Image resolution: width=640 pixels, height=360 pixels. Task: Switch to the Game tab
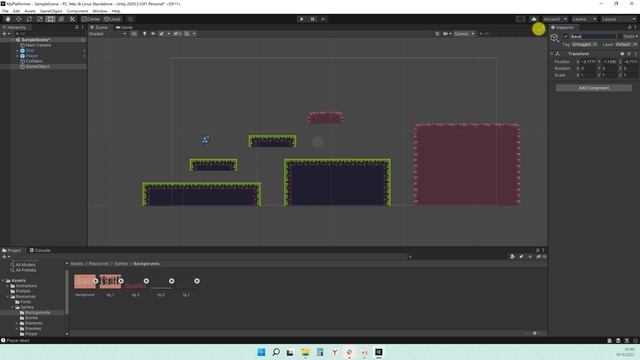[124, 27]
